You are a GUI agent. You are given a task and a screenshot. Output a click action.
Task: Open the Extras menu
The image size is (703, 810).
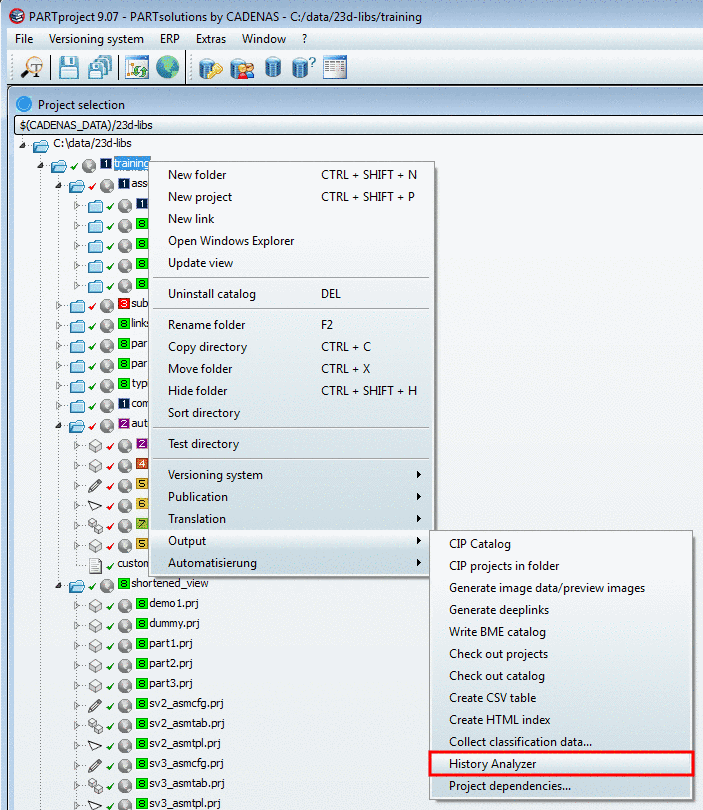click(x=211, y=39)
